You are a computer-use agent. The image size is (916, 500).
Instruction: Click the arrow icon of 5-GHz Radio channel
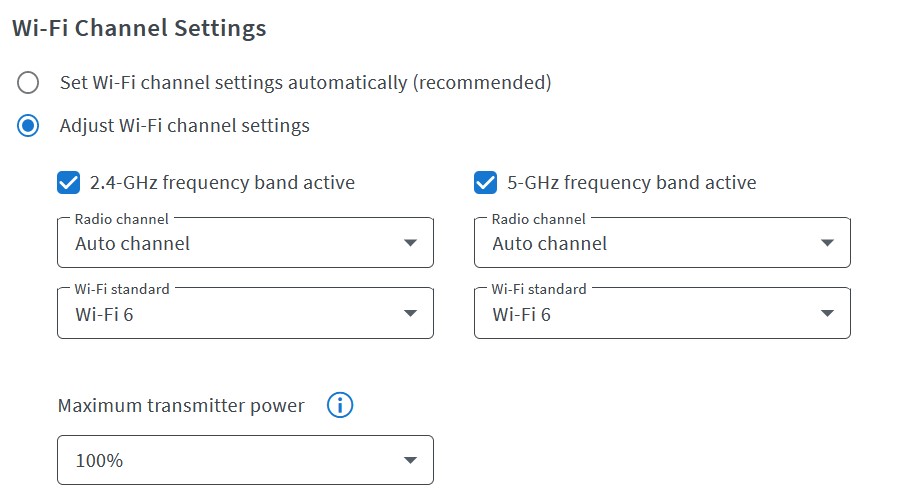coord(827,243)
